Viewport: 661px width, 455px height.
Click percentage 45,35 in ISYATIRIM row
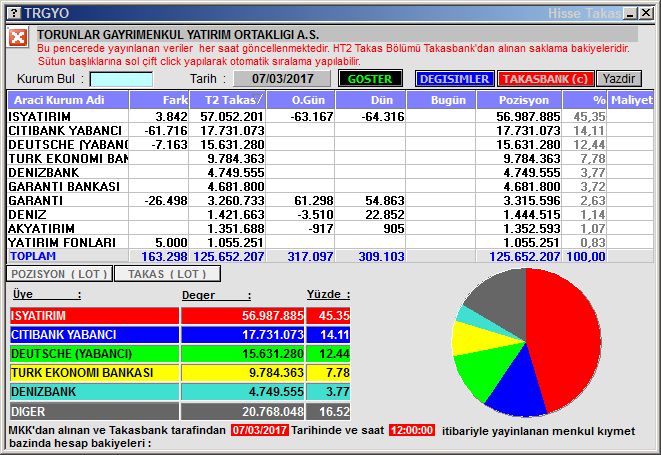click(589, 116)
